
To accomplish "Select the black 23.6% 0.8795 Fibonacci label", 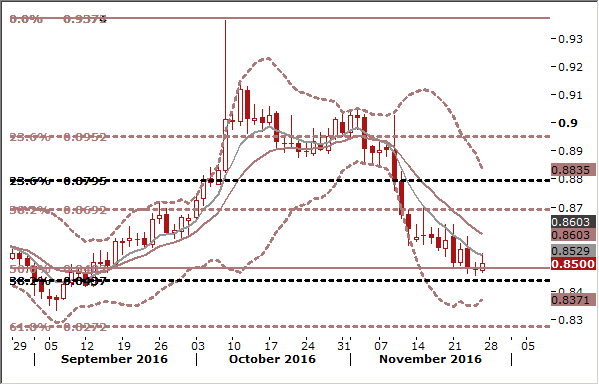I will [58, 181].
